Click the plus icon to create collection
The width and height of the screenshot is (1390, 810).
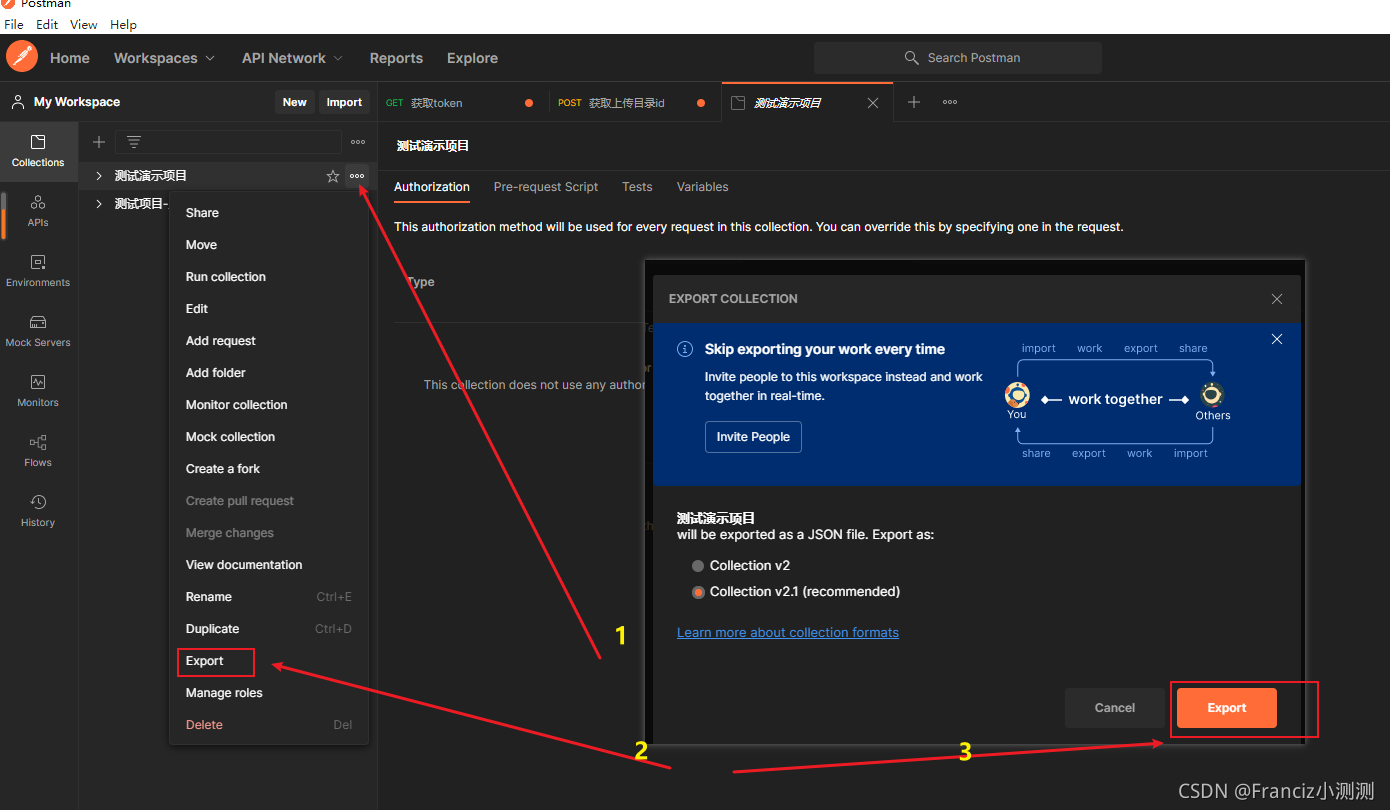point(99,142)
